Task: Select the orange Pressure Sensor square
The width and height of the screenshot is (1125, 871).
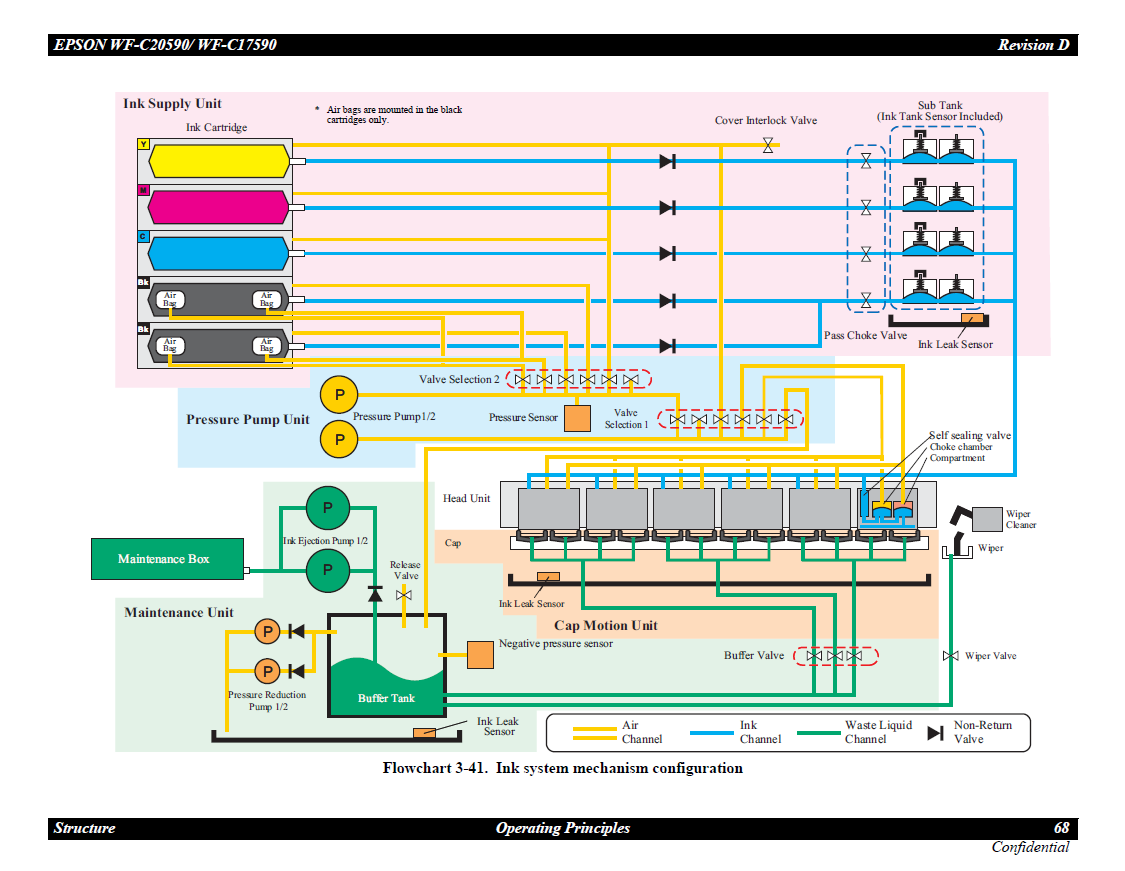Action: (577, 417)
